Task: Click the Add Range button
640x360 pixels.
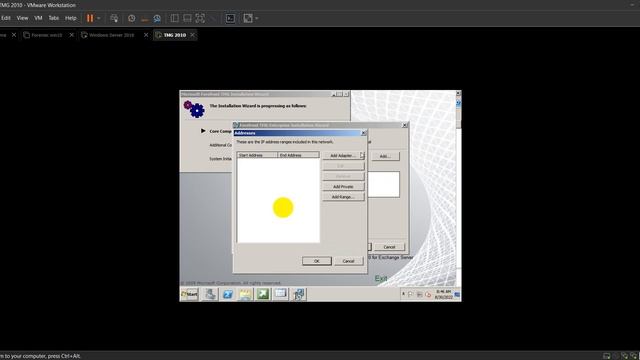Action: tap(343, 197)
